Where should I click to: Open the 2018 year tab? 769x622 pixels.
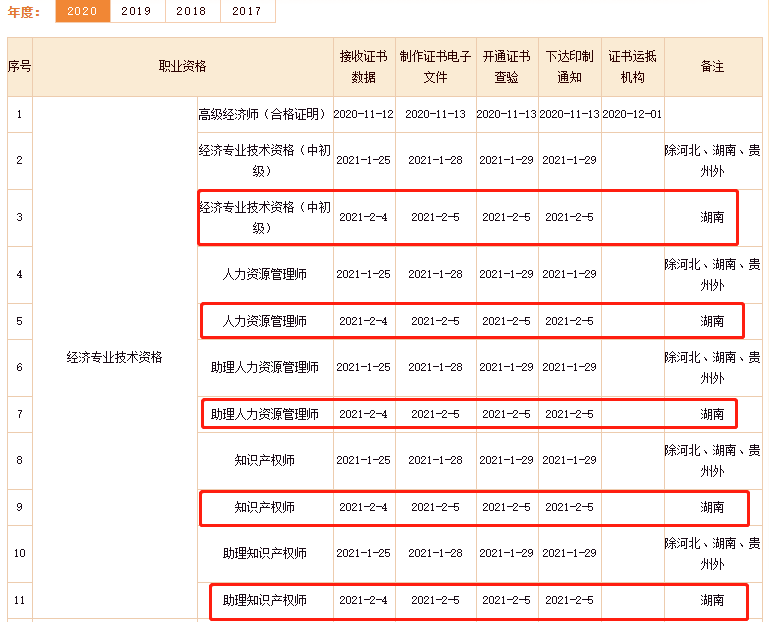[191, 11]
